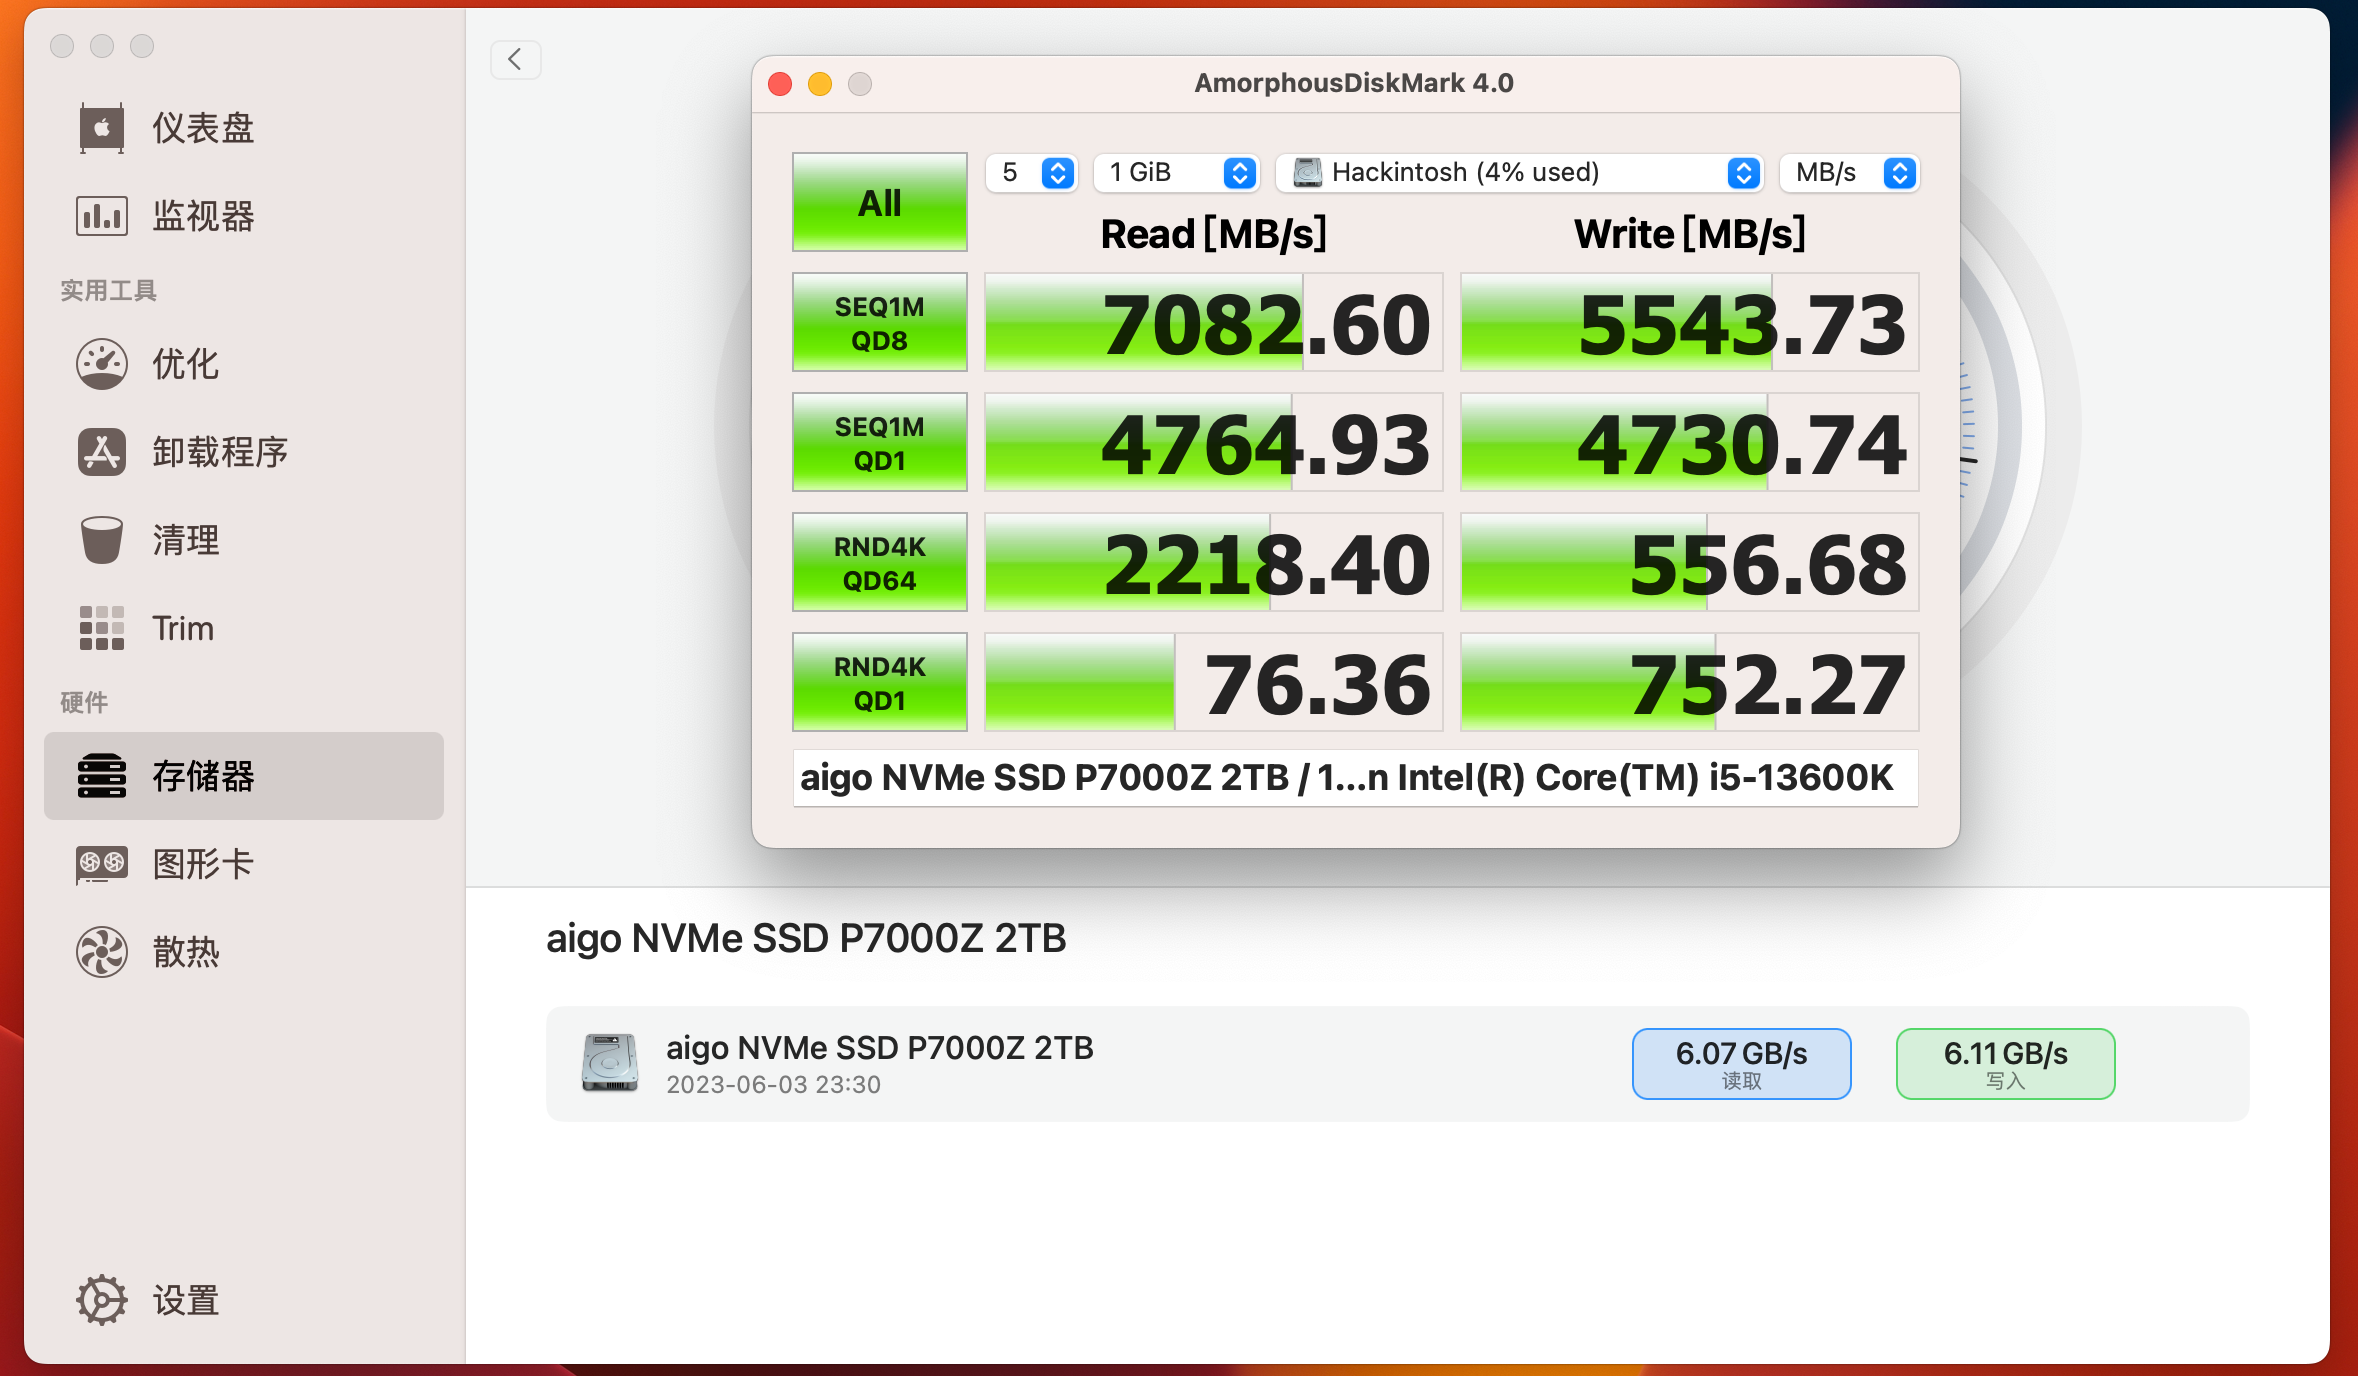
Task: Open the Uninstaller (卸载程序) icon
Action: click(x=101, y=452)
